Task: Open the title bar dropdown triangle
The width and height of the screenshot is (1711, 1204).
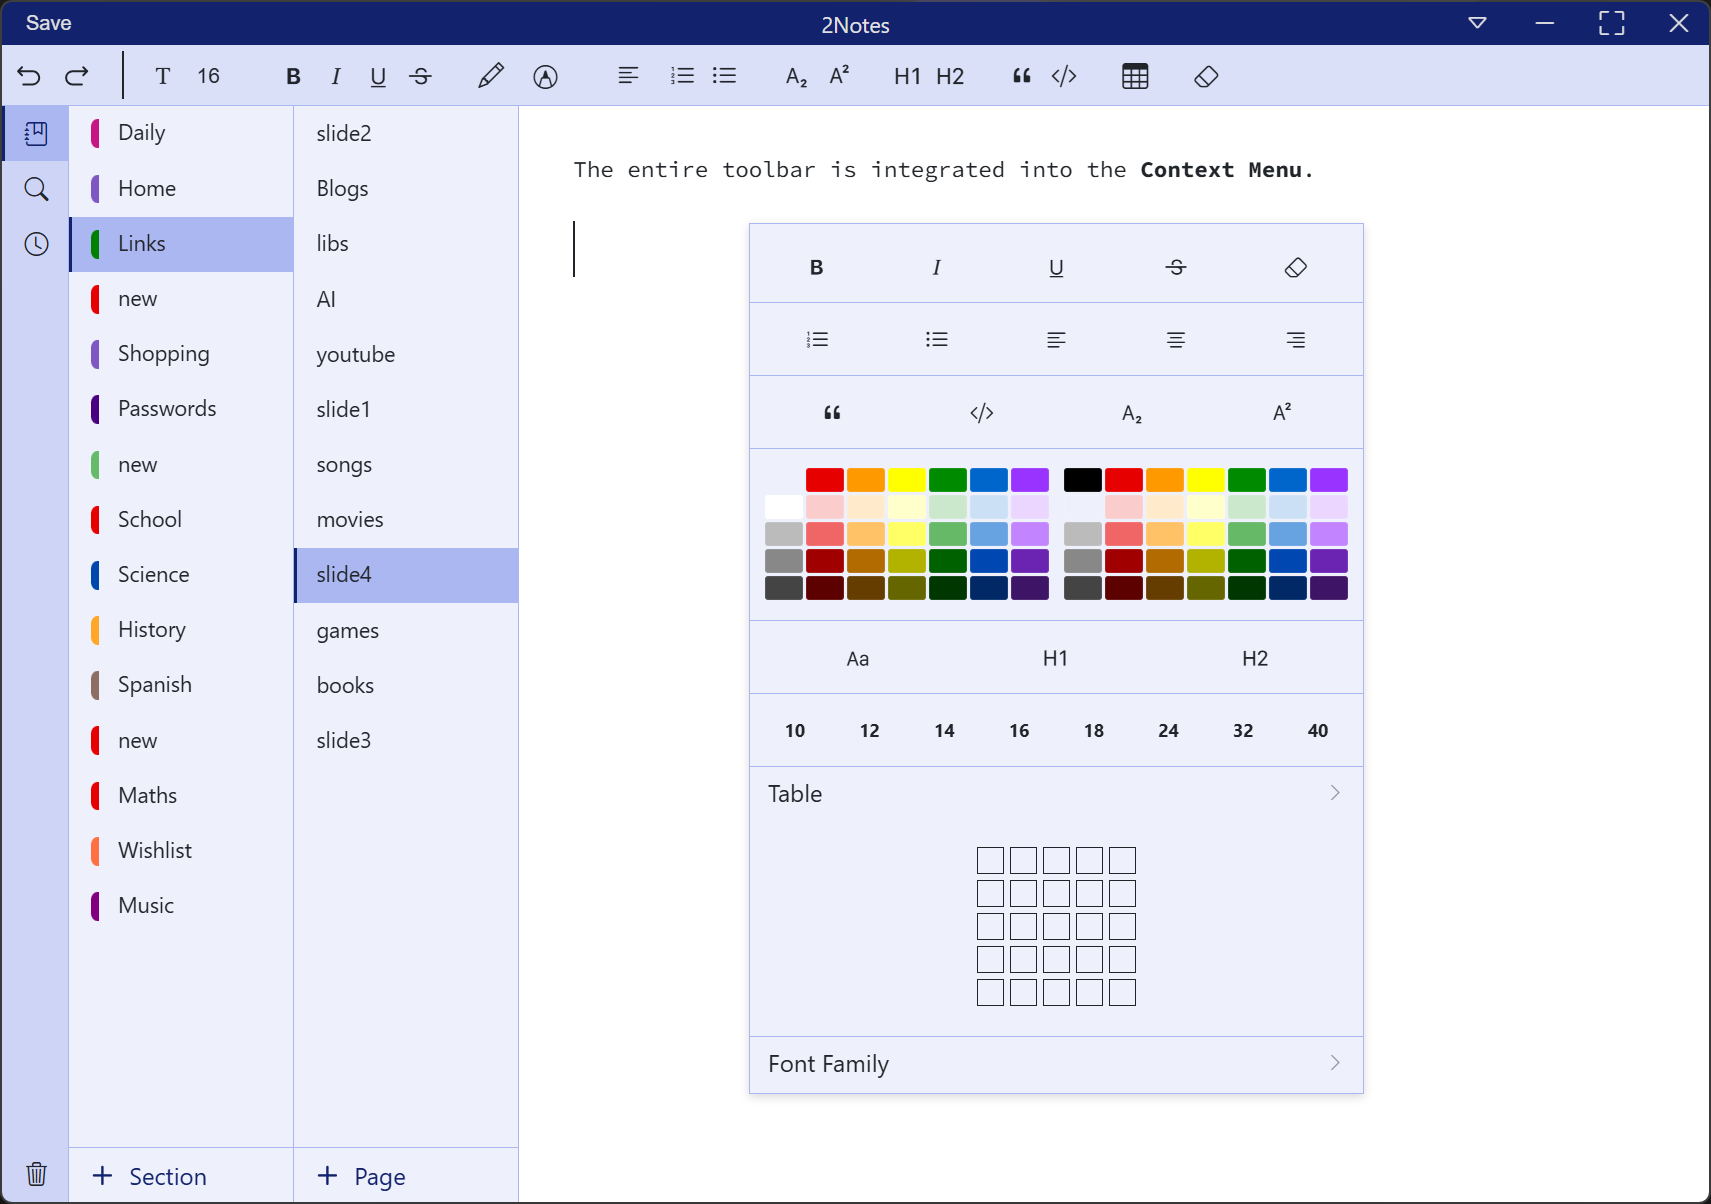Action: coord(1477,23)
